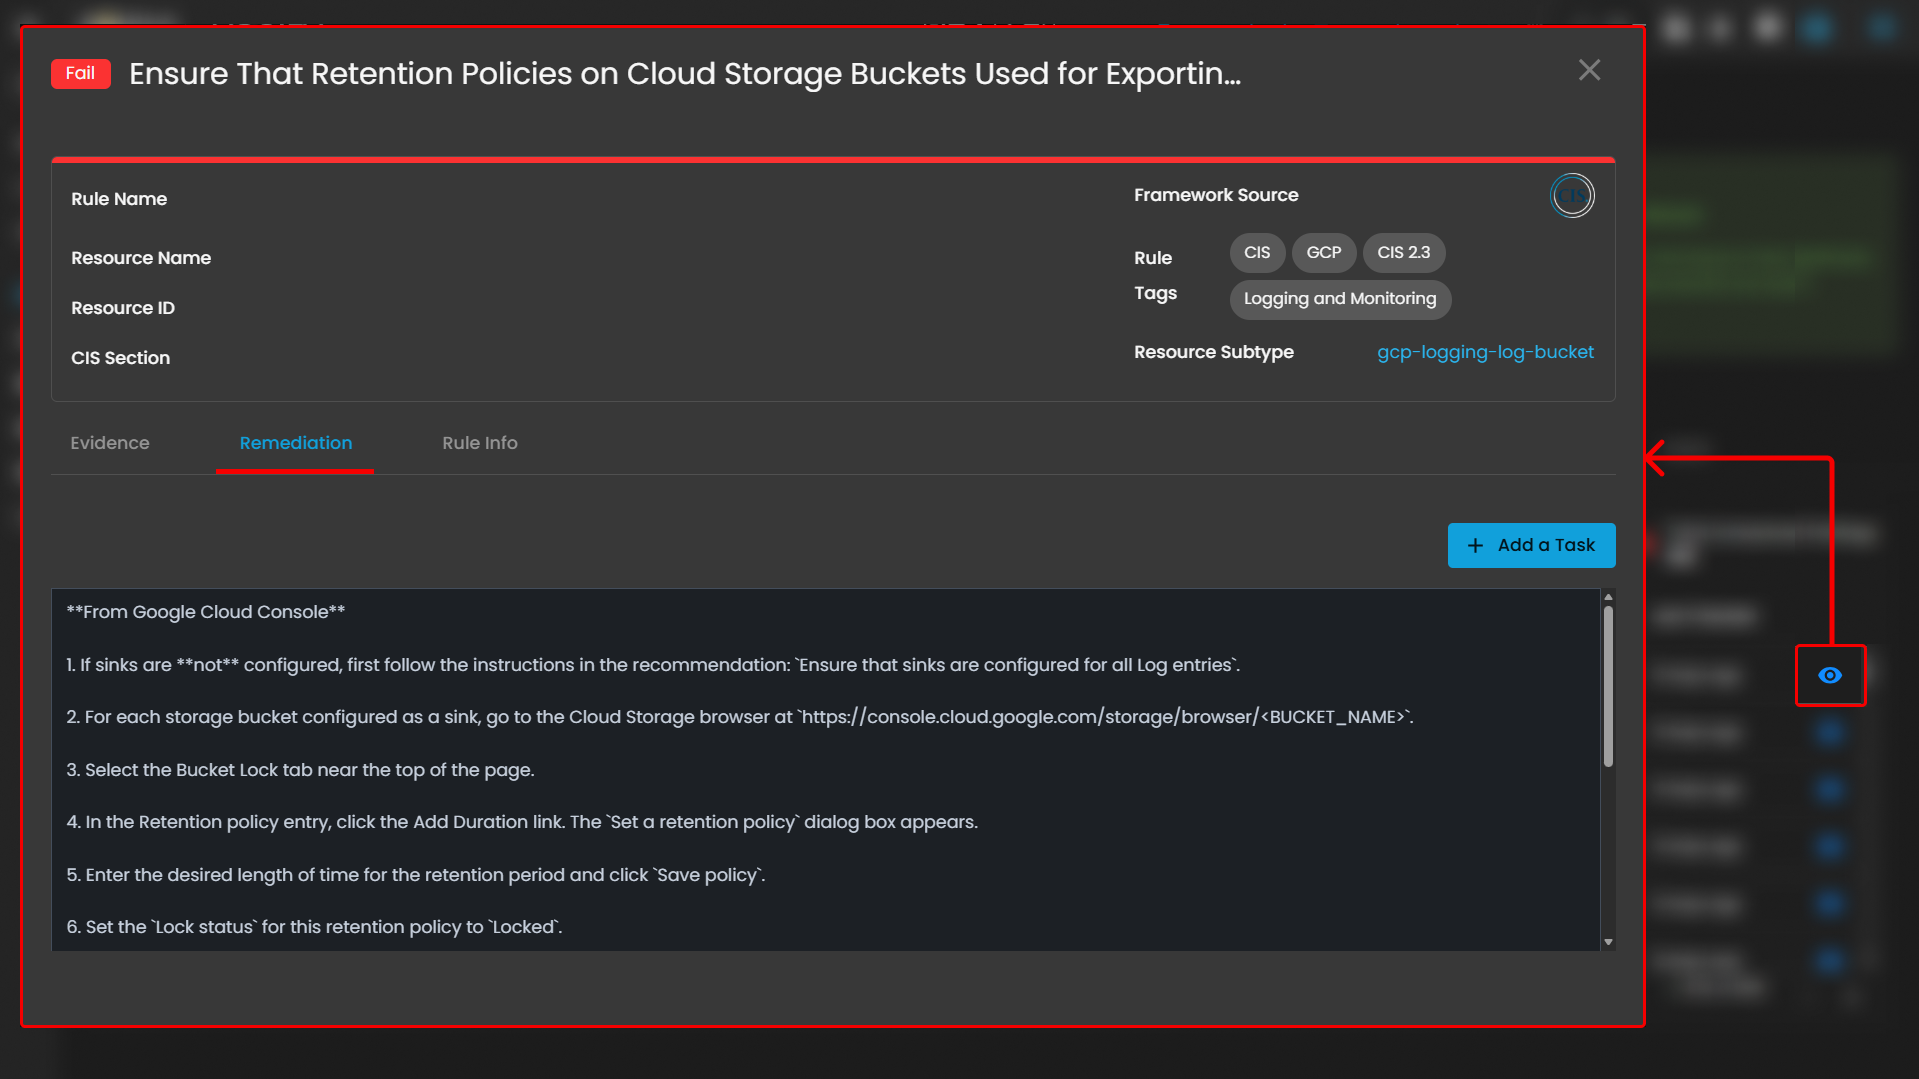The height and width of the screenshot is (1079, 1919).
Task: Click the remediation scrollbar up arrow
Action: 1608,597
